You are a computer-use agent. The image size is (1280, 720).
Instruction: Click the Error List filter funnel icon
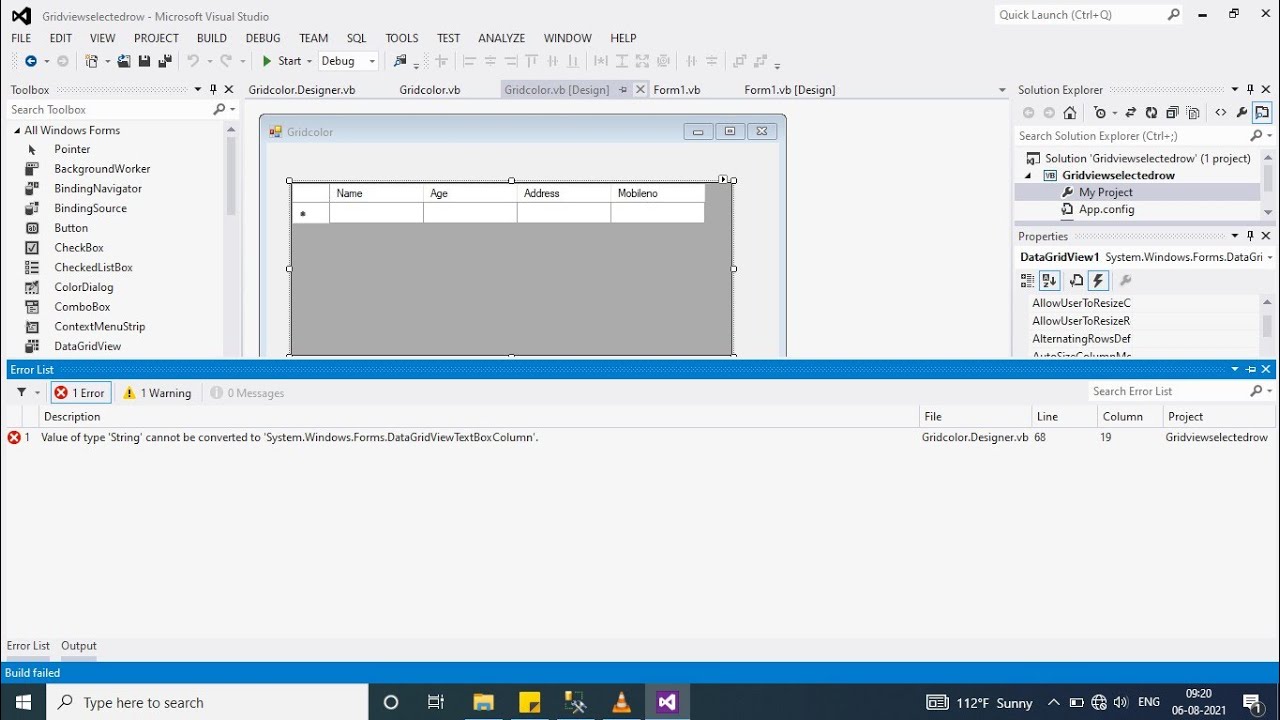21,393
